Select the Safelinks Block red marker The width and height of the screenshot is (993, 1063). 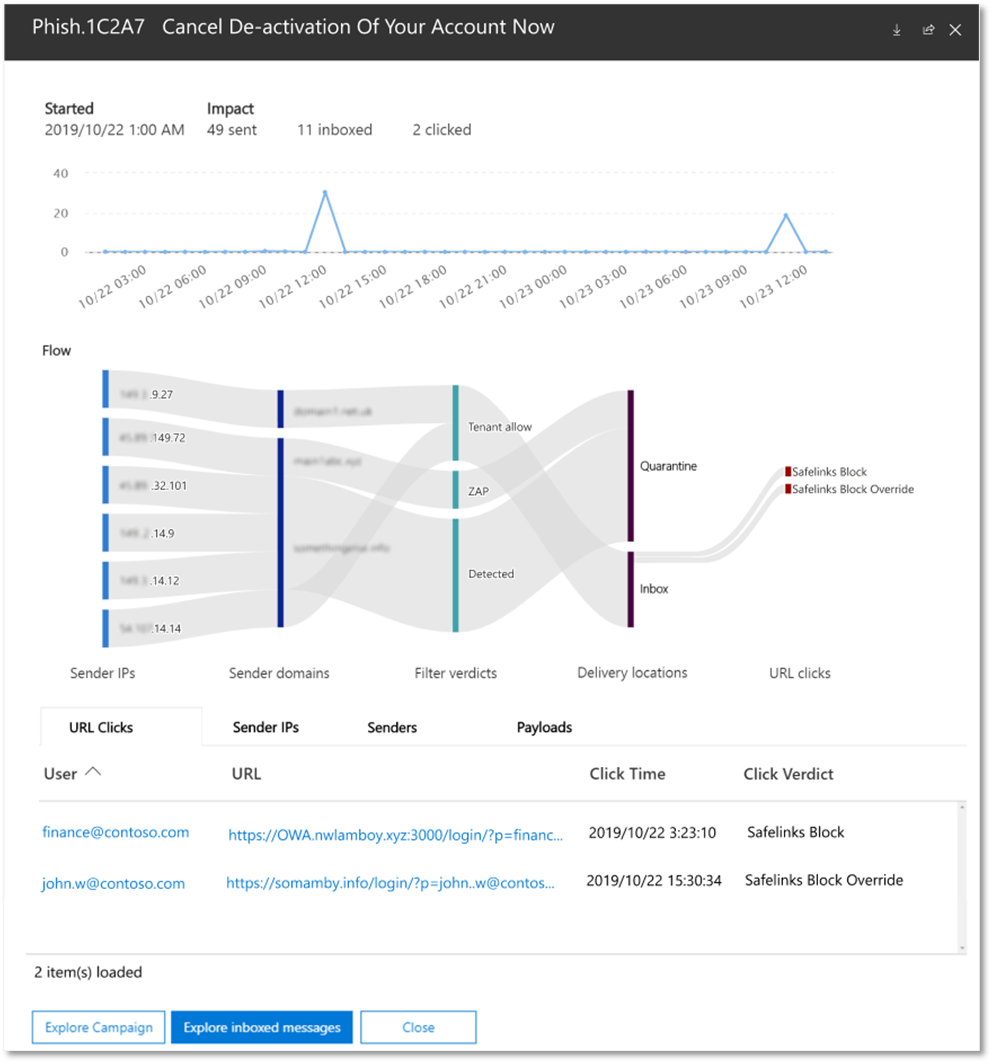[x=788, y=471]
